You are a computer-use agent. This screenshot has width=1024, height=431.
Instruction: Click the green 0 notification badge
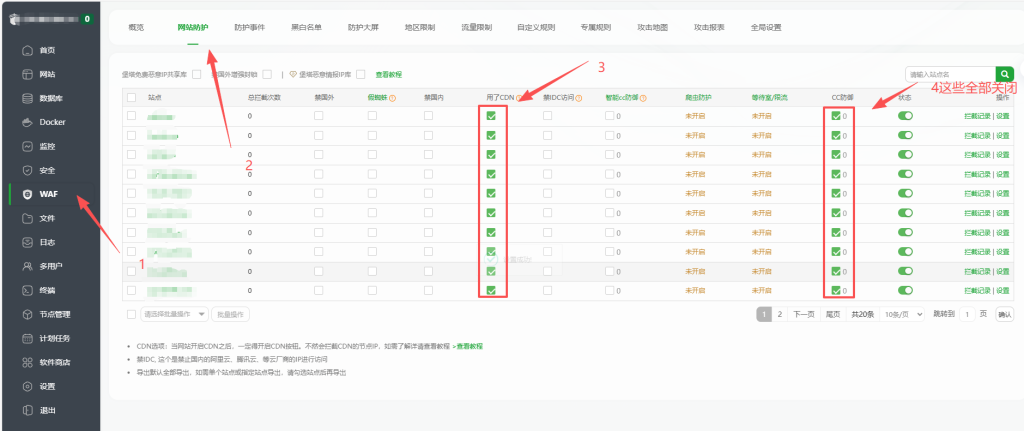point(87,19)
